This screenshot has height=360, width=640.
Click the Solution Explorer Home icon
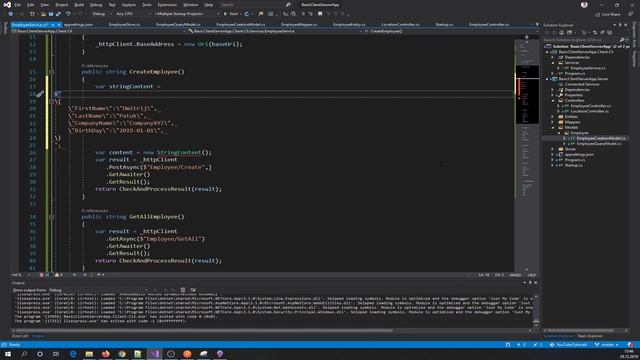pyautogui.click(x=562, y=32)
